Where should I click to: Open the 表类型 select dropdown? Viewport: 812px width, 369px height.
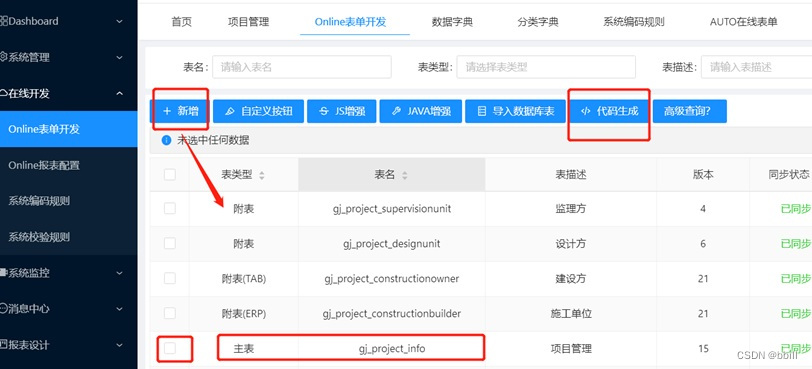pos(546,67)
